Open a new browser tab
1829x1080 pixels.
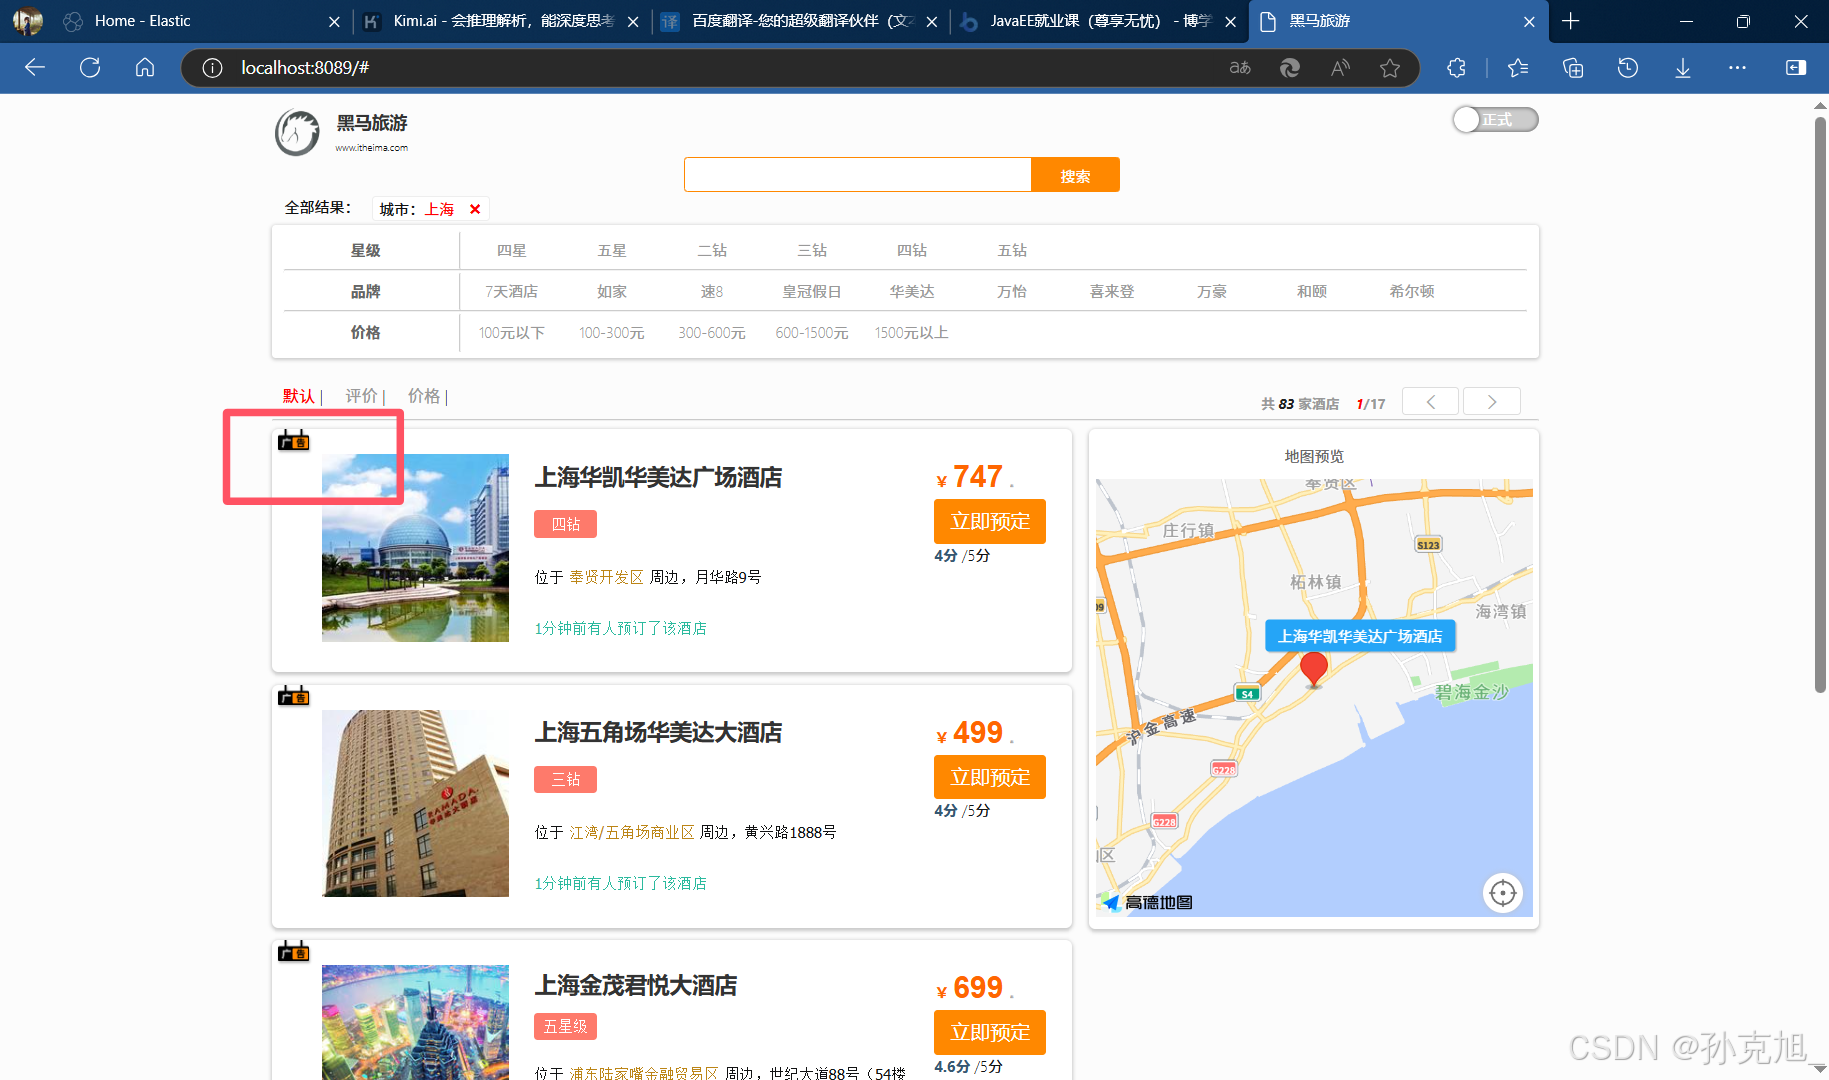1571,21
